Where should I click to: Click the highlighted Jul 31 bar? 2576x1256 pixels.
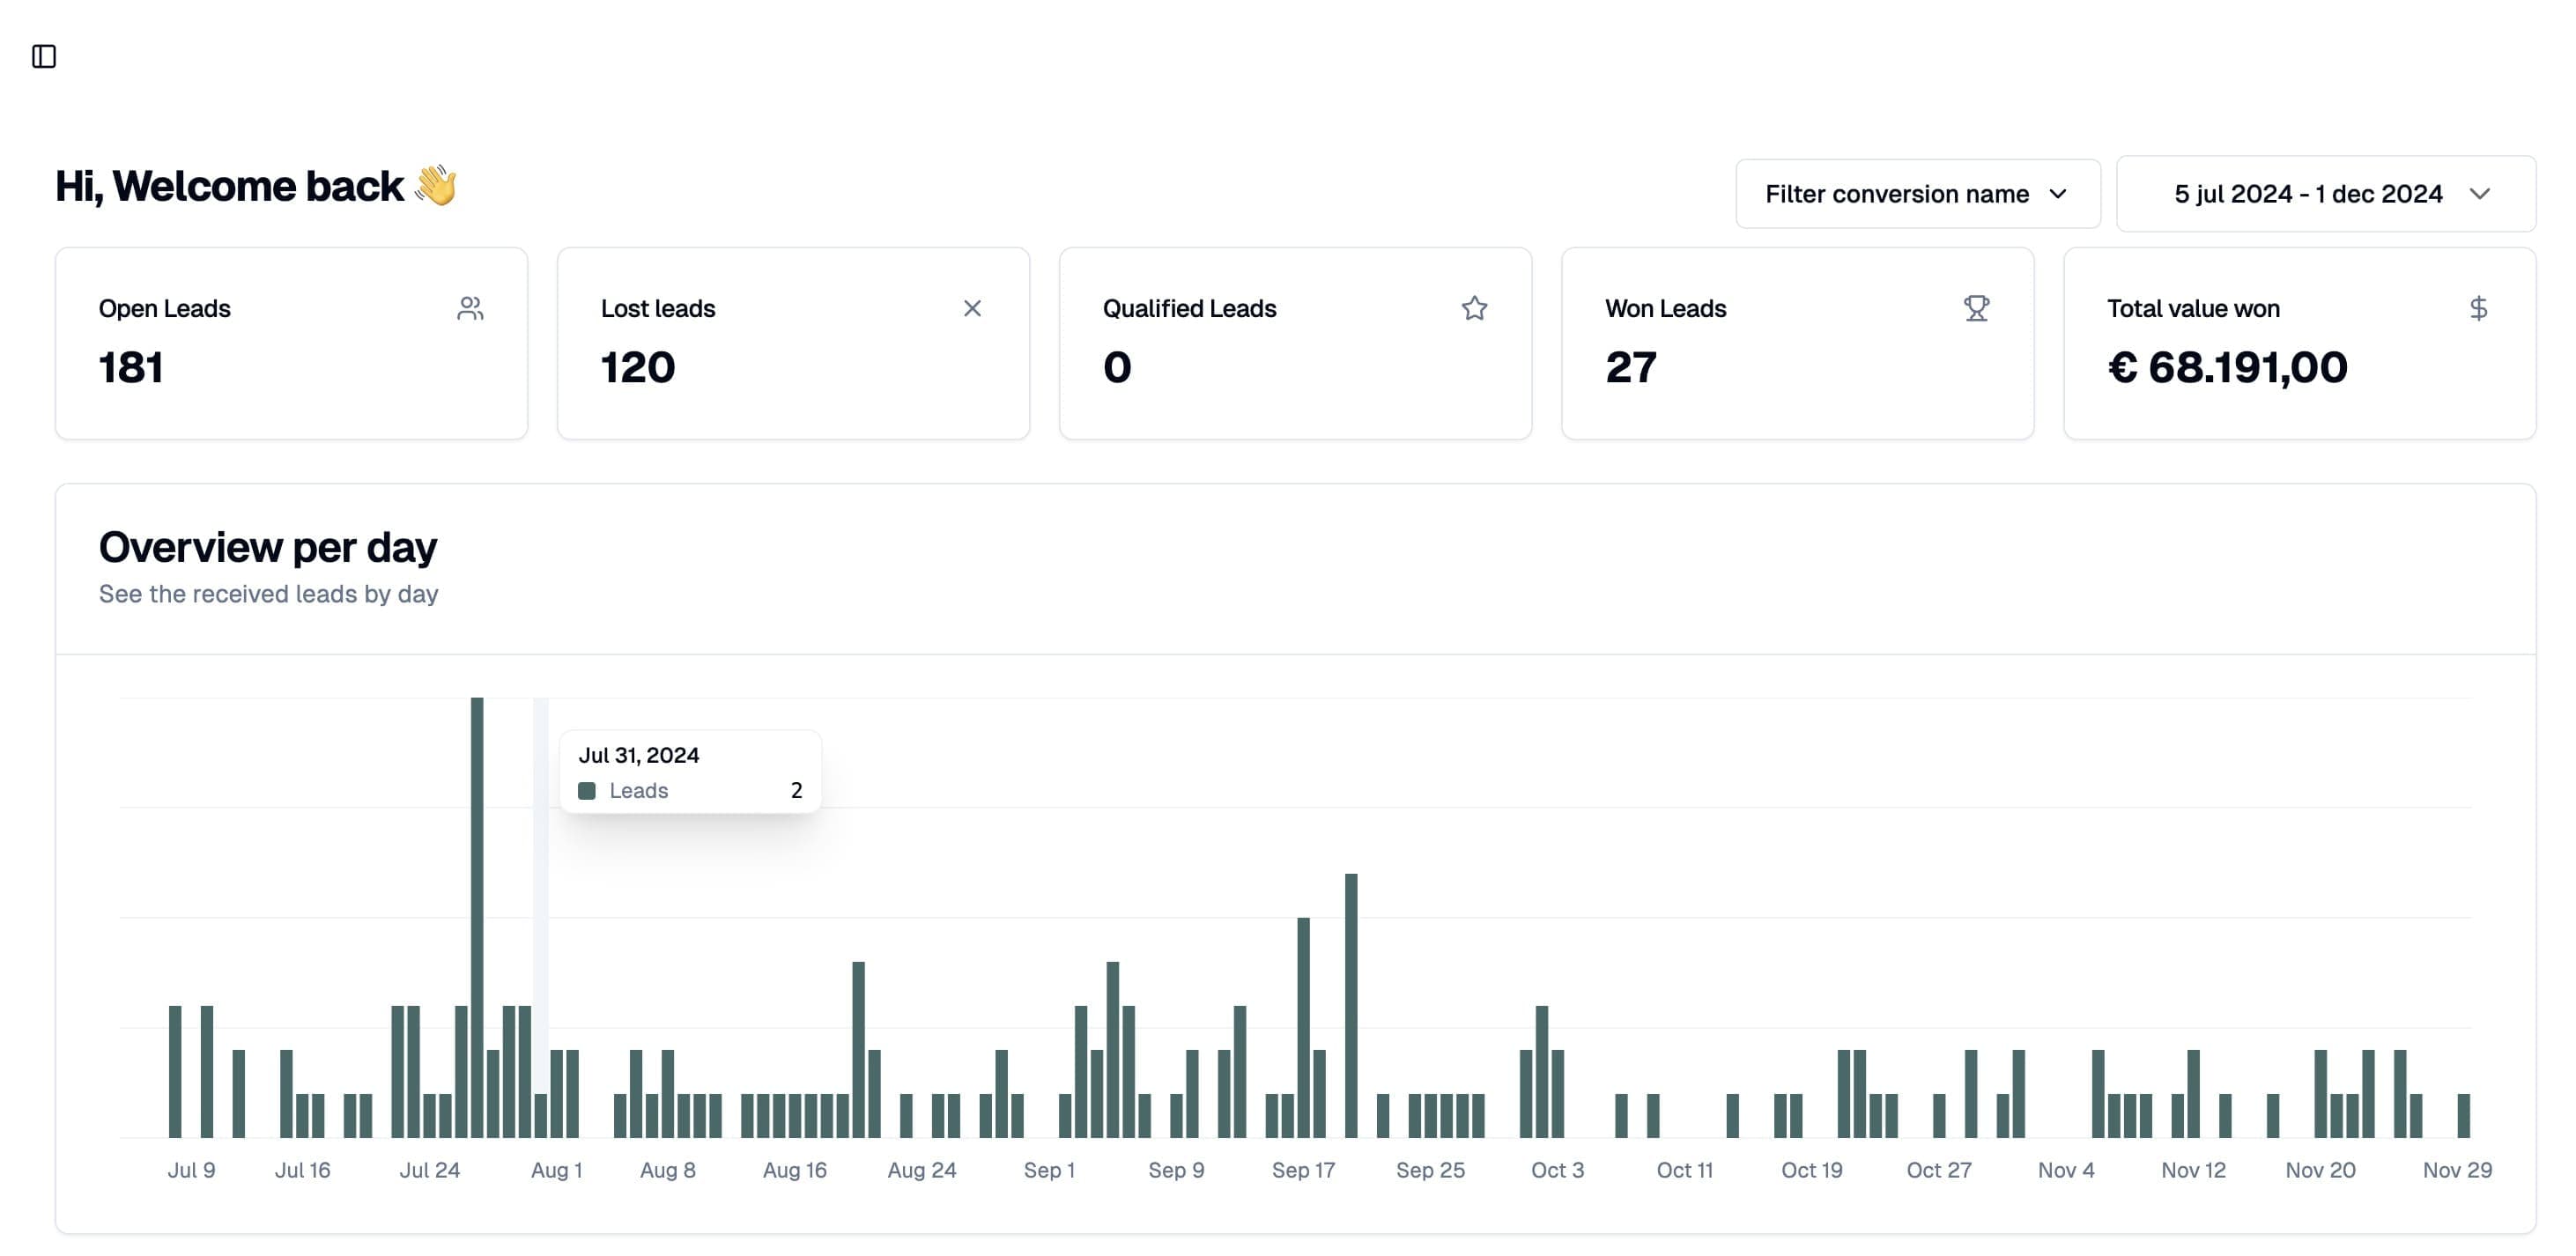[x=541, y=1115]
